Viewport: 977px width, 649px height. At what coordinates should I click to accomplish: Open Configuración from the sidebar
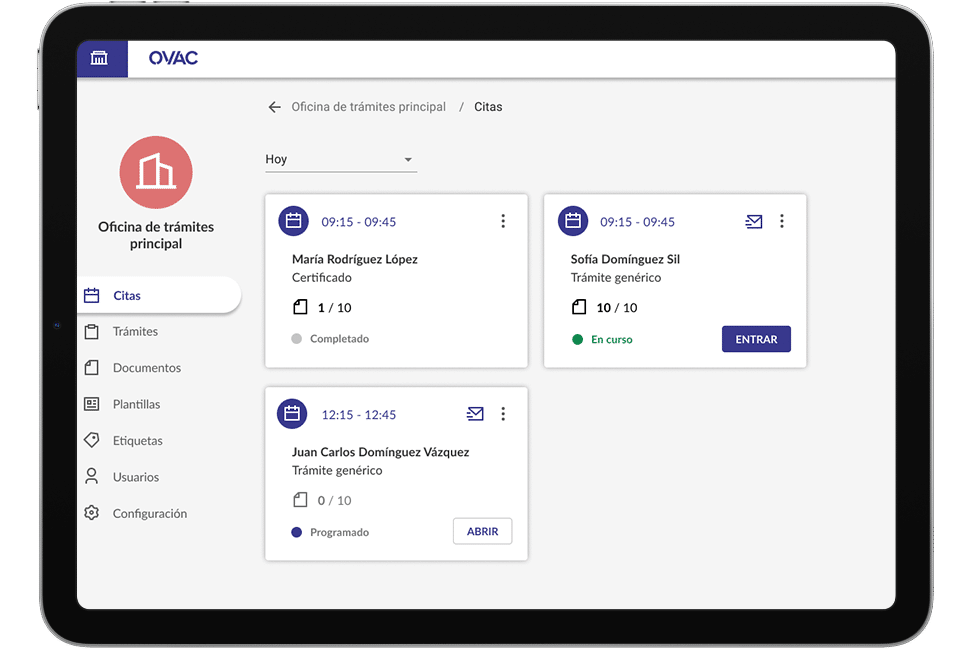[x=149, y=514]
